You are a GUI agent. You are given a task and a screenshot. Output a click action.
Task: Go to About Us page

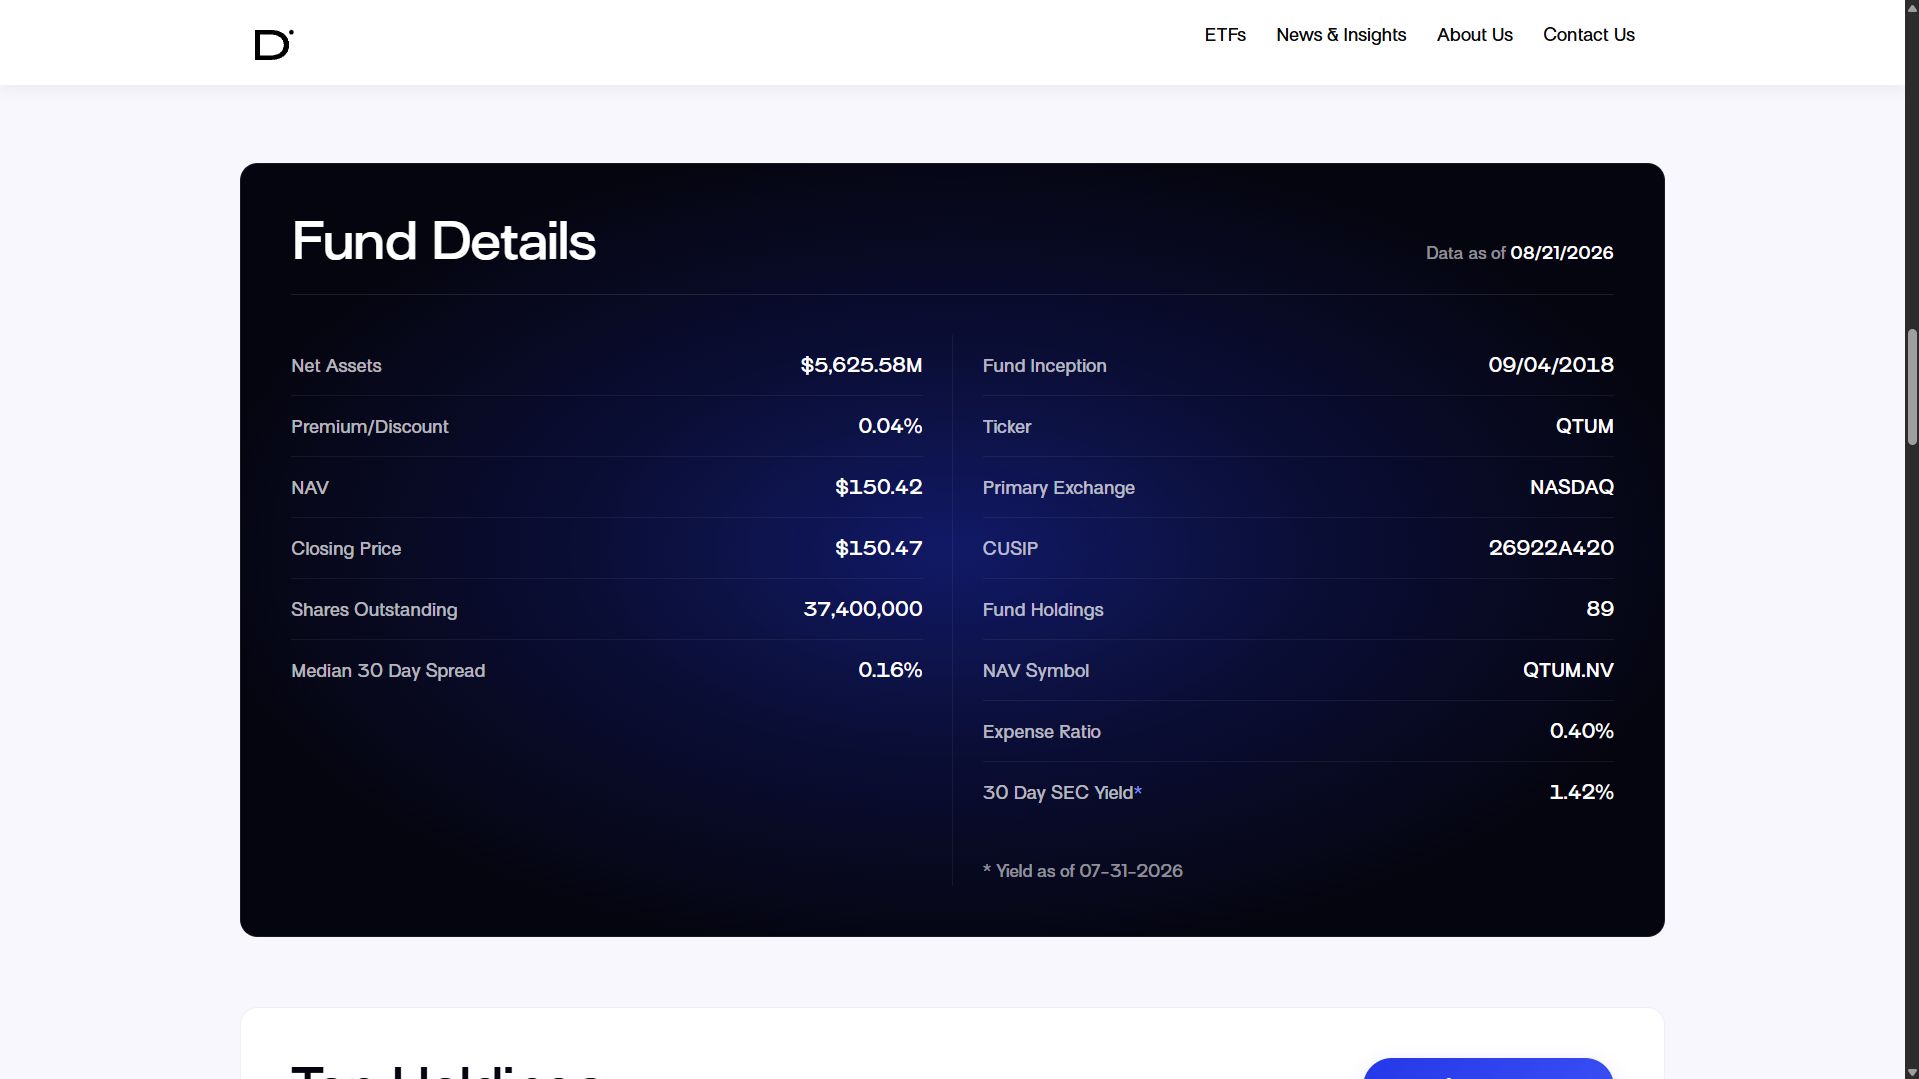[x=1475, y=35]
